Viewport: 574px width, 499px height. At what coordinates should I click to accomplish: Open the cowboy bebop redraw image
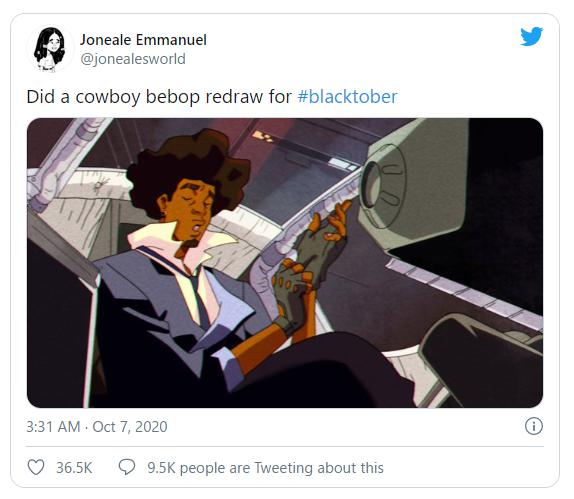(285, 262)
